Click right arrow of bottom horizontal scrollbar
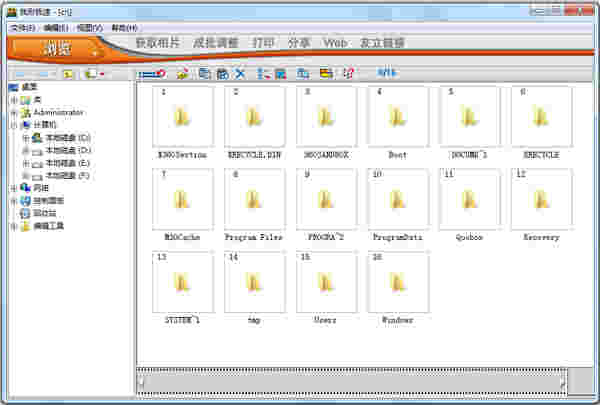Viewport: 600px width, 405px height. click(563, 382)
